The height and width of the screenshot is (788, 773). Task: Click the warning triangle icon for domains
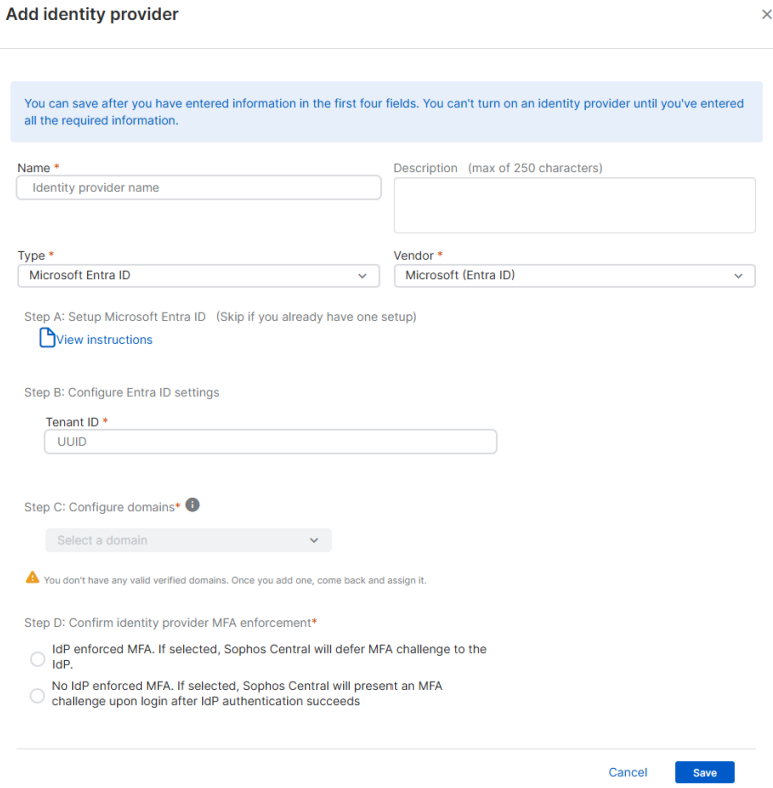(32, 578)
